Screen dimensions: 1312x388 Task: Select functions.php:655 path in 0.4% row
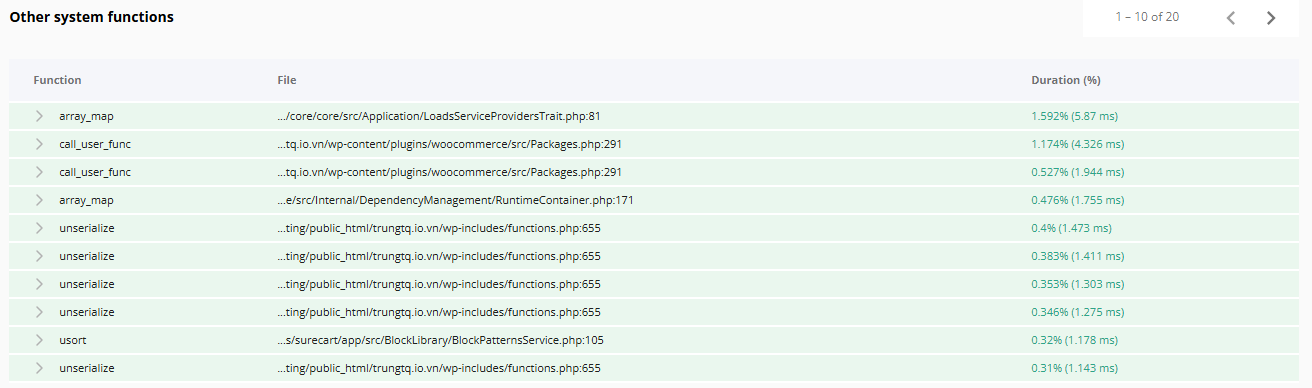(439, 228)
